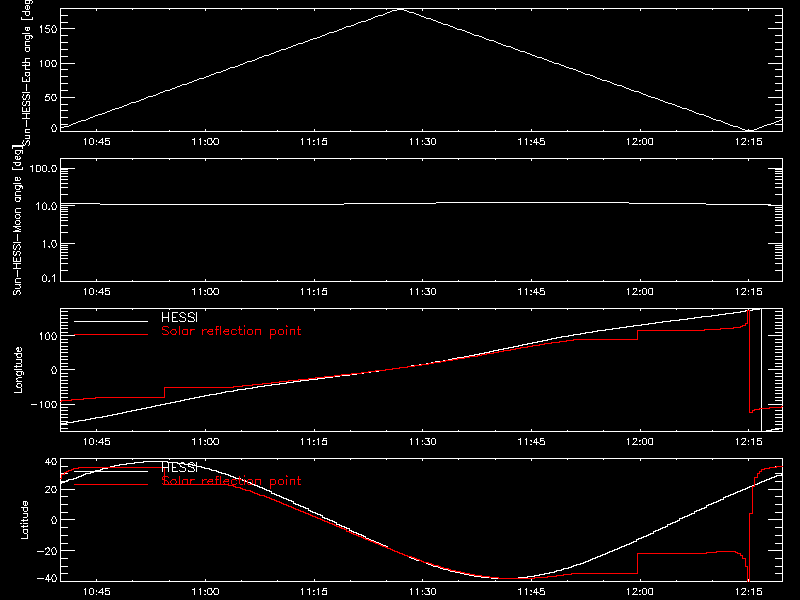Click the -100 tick on the Longitude plot
This screenshot has width=800, height=600.
tap(44, 404)
